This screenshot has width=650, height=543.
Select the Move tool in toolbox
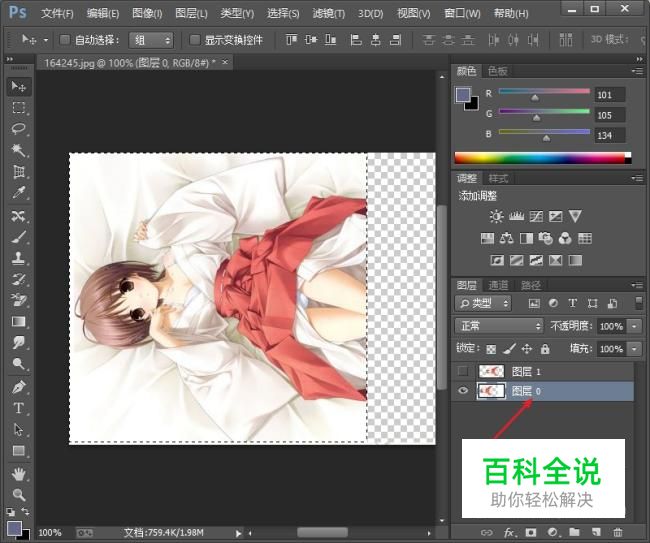click(x=19, y=86)
